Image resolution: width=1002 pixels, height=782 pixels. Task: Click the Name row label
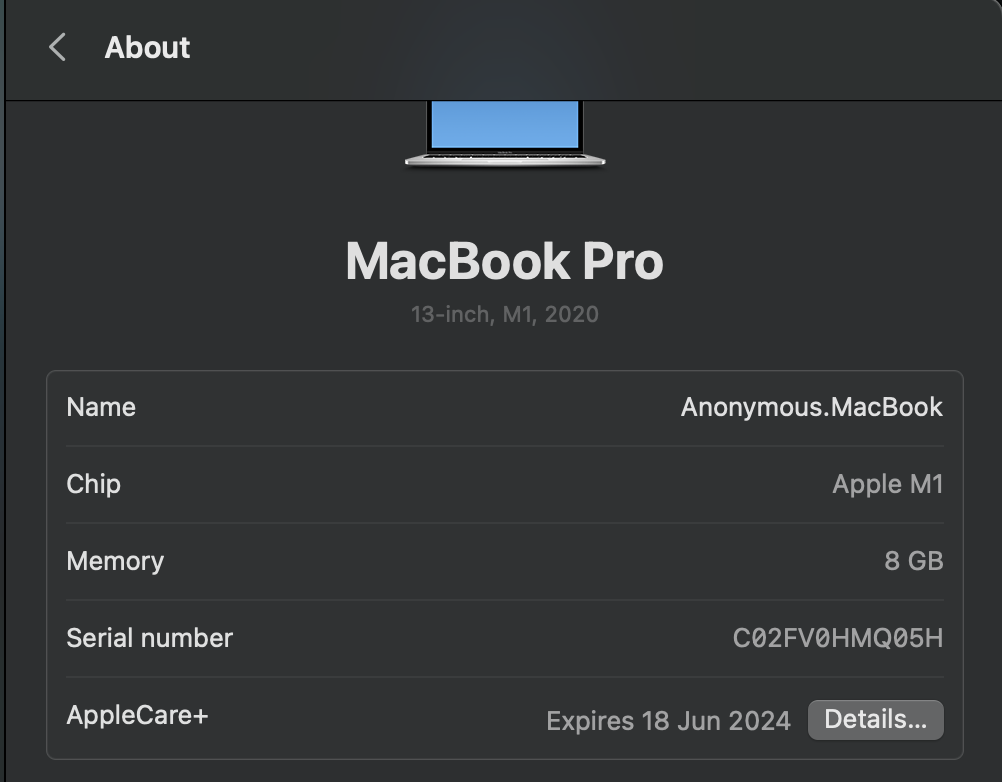[x=101, y=407]
